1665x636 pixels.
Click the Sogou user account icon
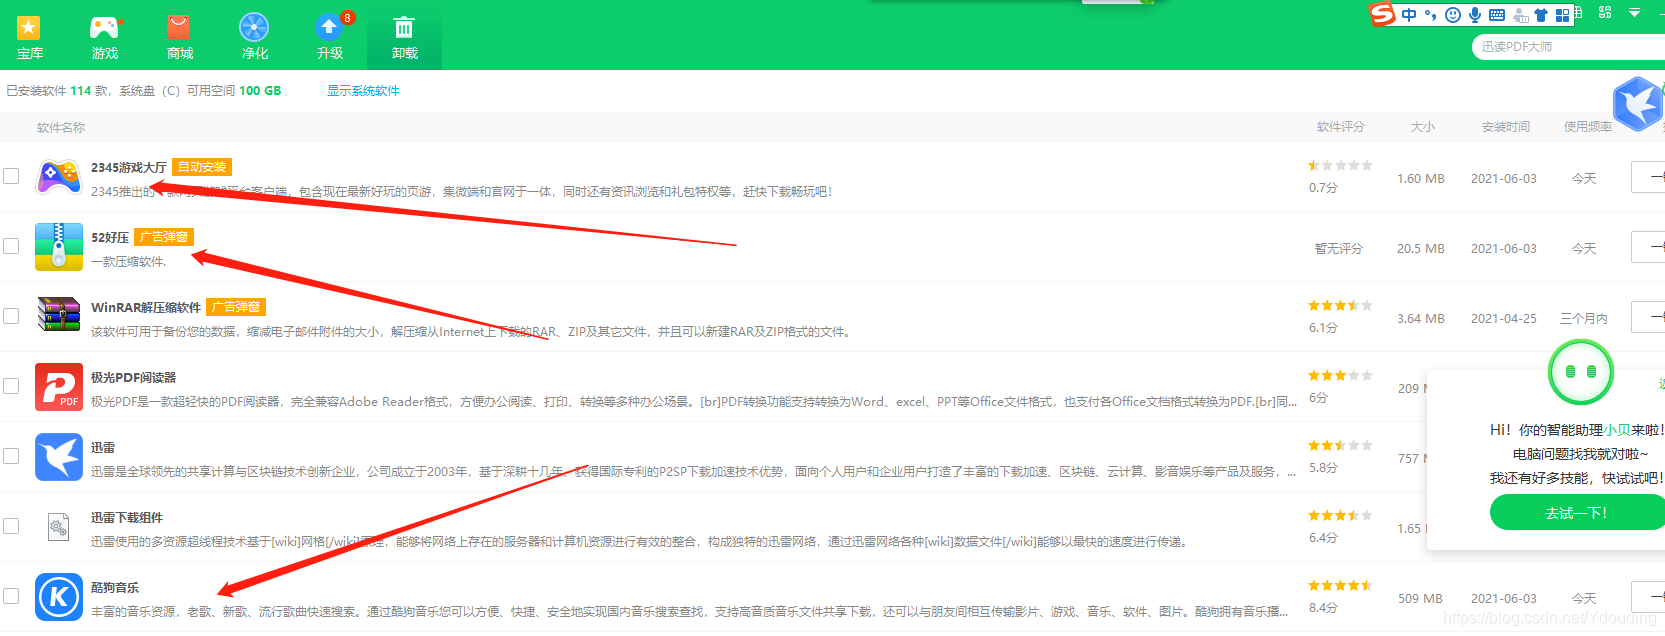pyautogui.click(x=1521, y=15)
